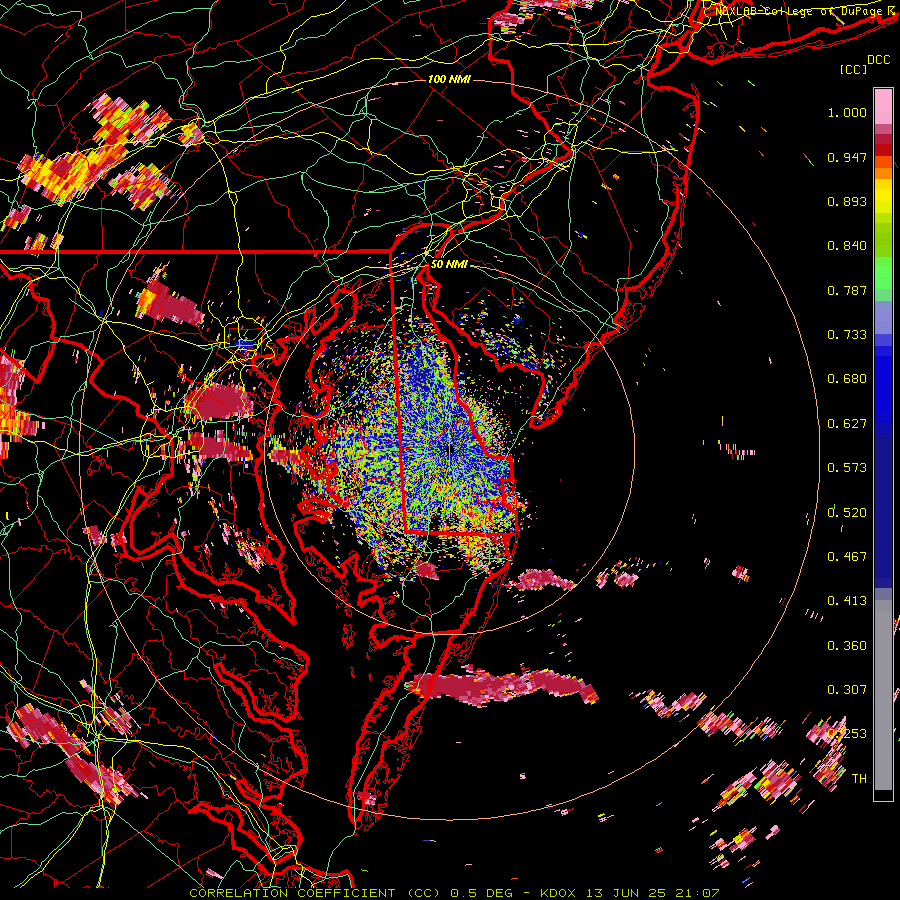Click the 100 NMI range ring label

(449, 79)
